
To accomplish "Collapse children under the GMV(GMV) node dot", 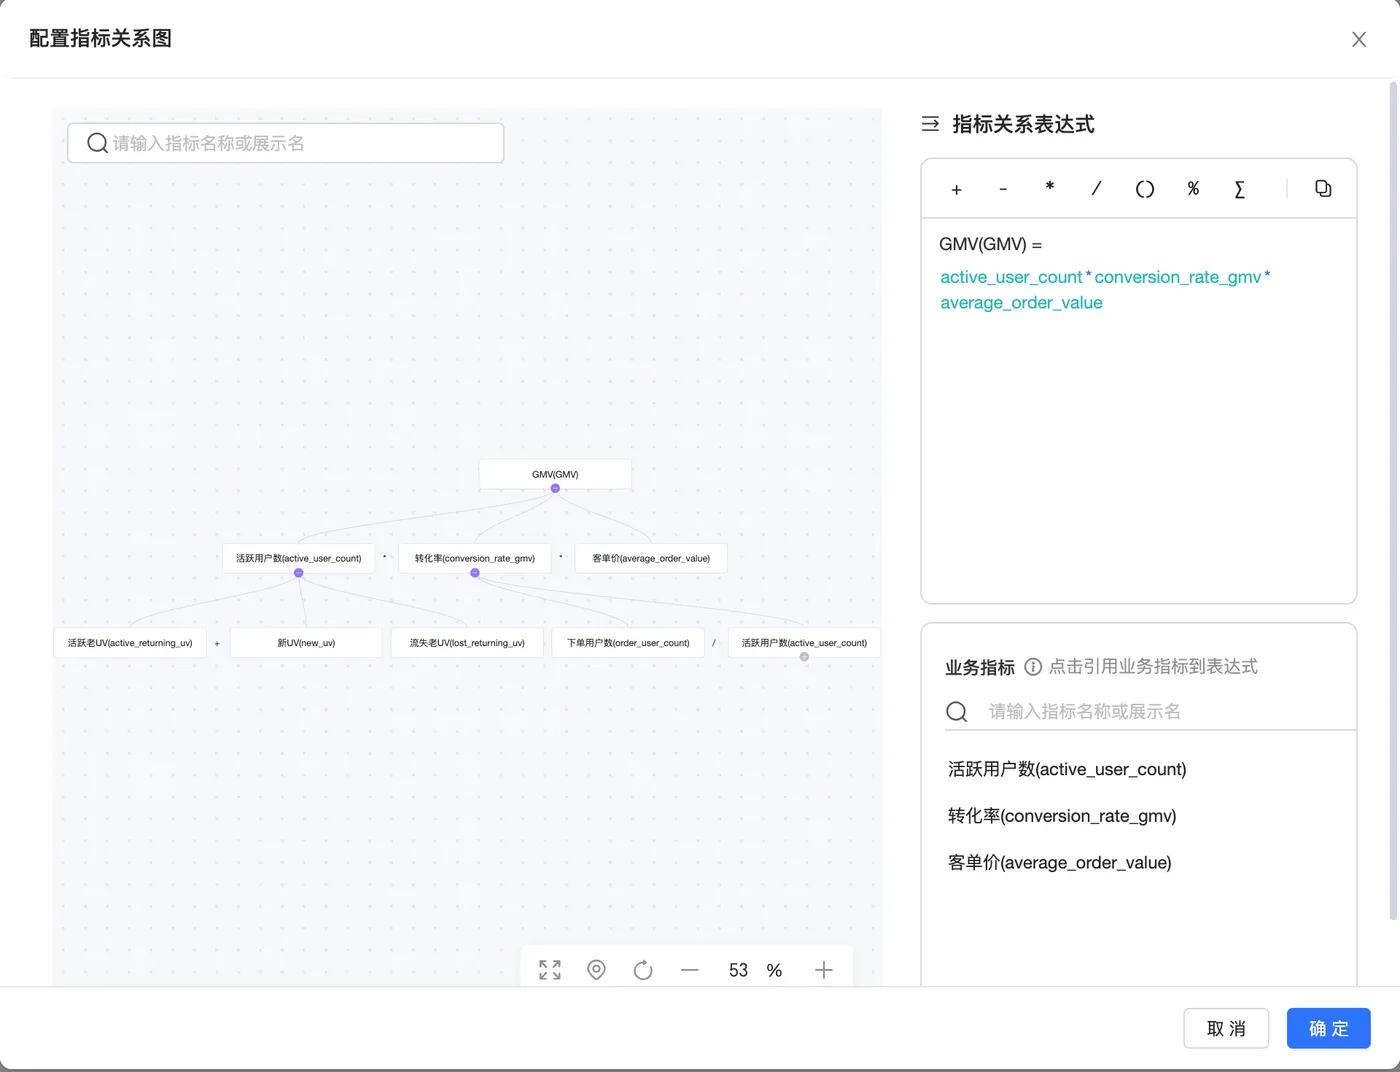I will pyautogui.click(x=555, y=488).
